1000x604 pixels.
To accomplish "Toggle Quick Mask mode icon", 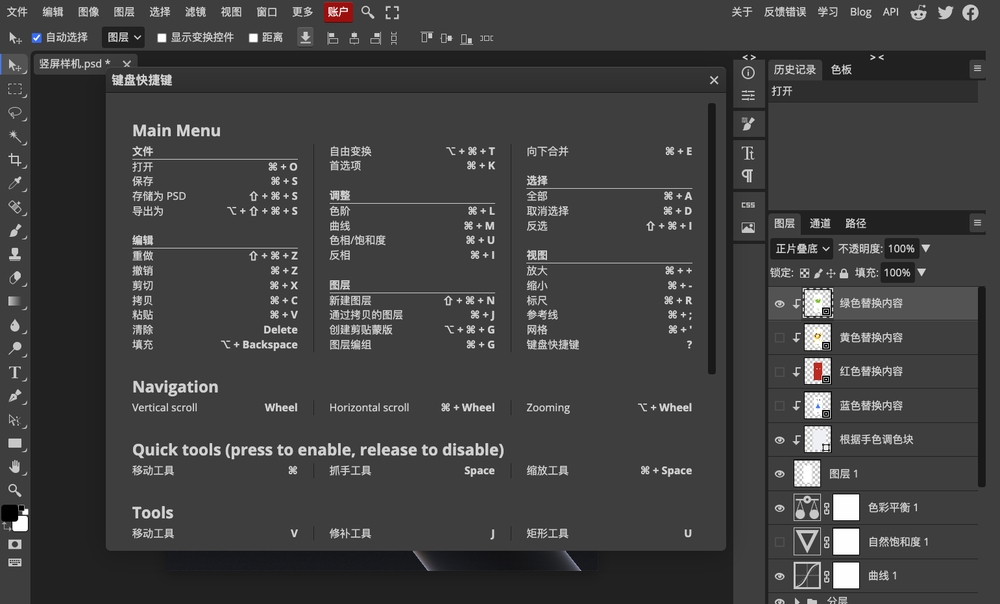I will (15, 544).
